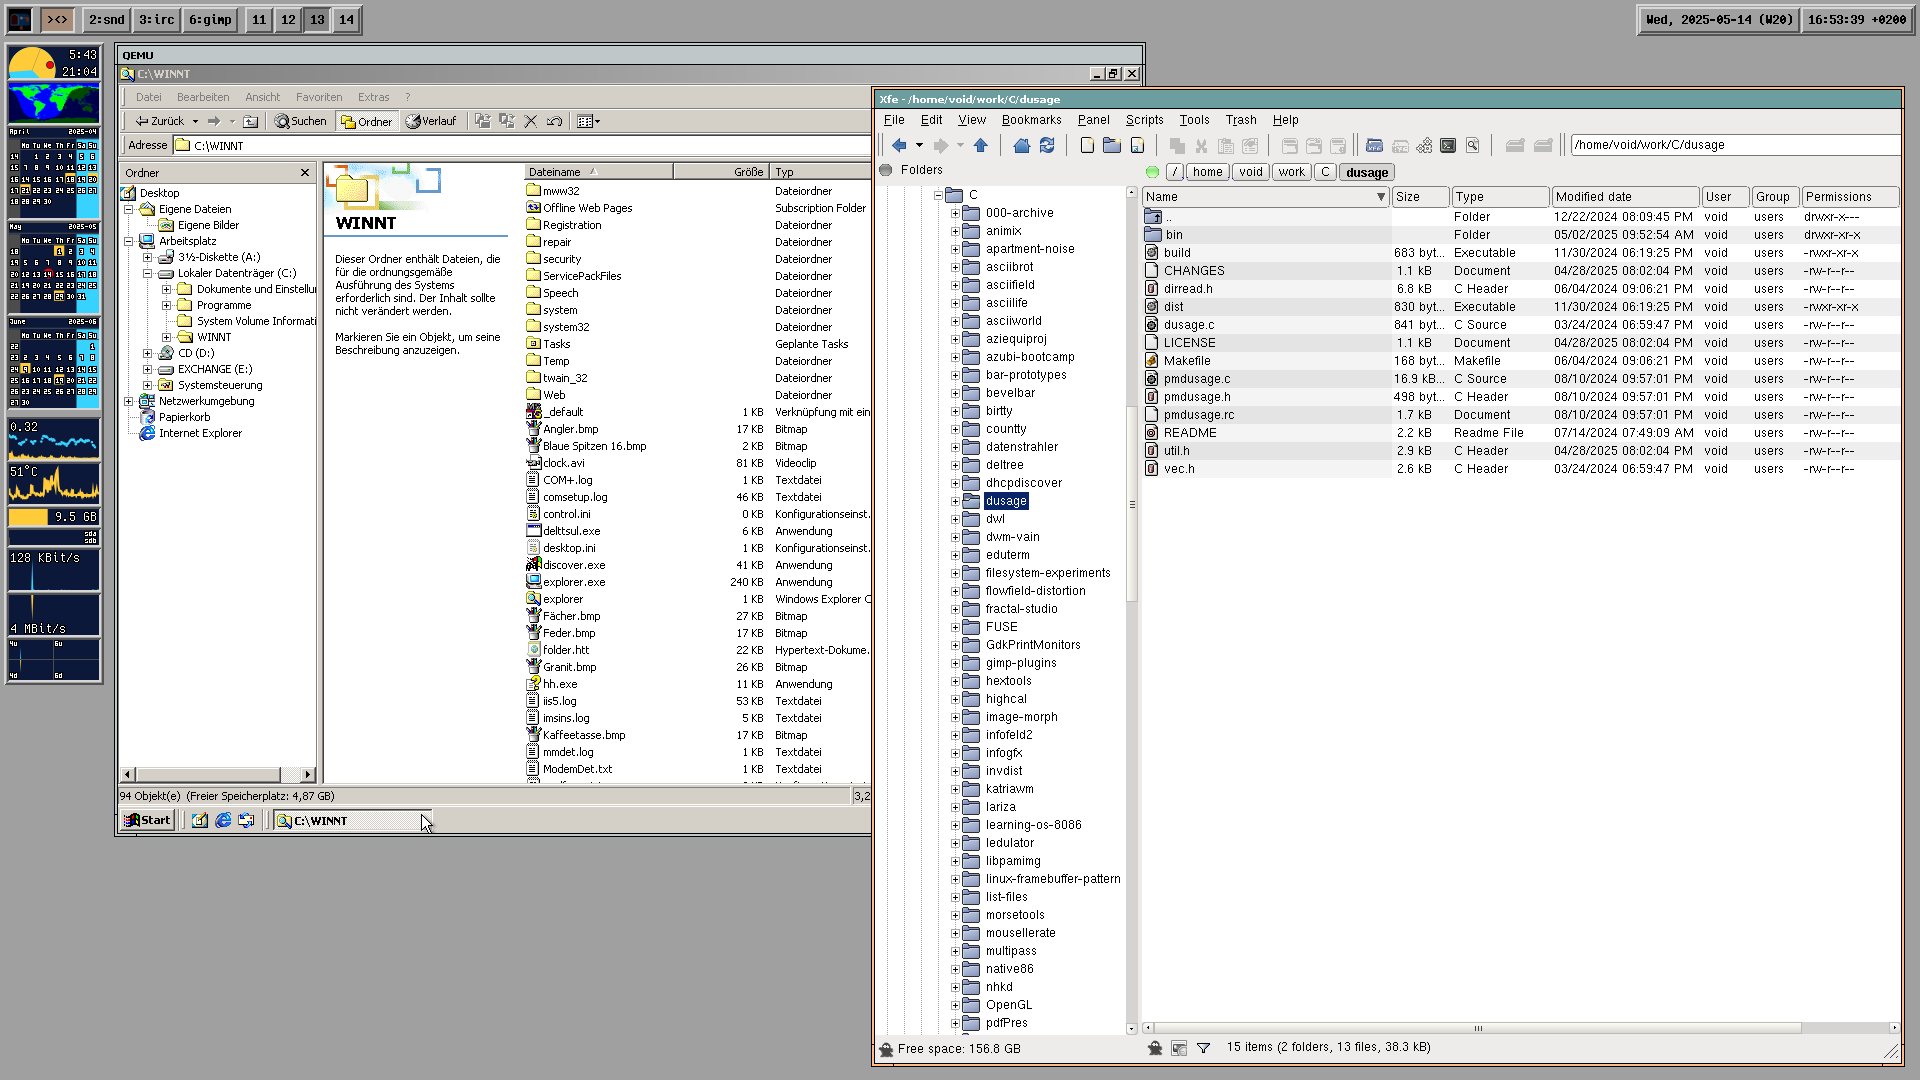The width and height of the screenshot is (1920, 1080).
Task: Expand WINNT node in Explorer tree
Action: pos(167,337)
